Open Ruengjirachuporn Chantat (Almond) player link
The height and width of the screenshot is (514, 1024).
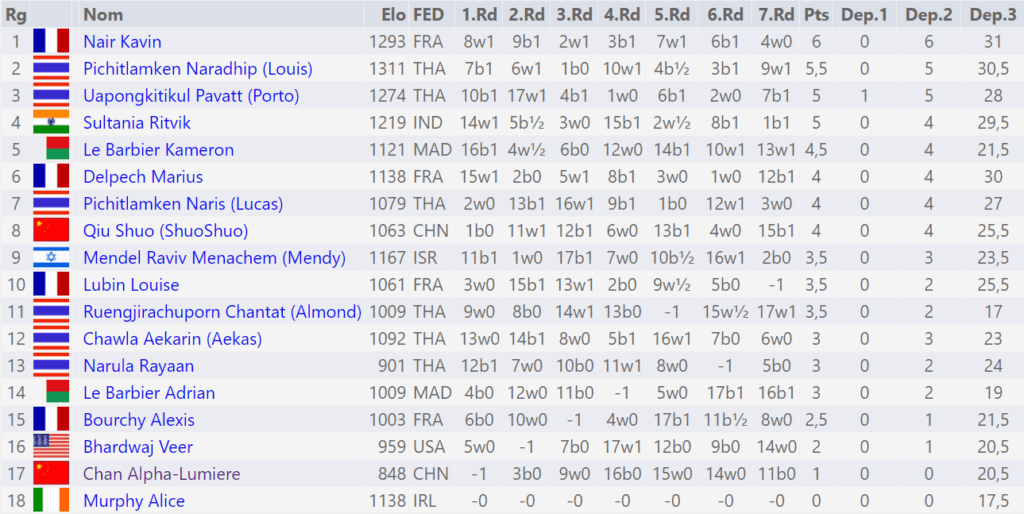[222, 312]
